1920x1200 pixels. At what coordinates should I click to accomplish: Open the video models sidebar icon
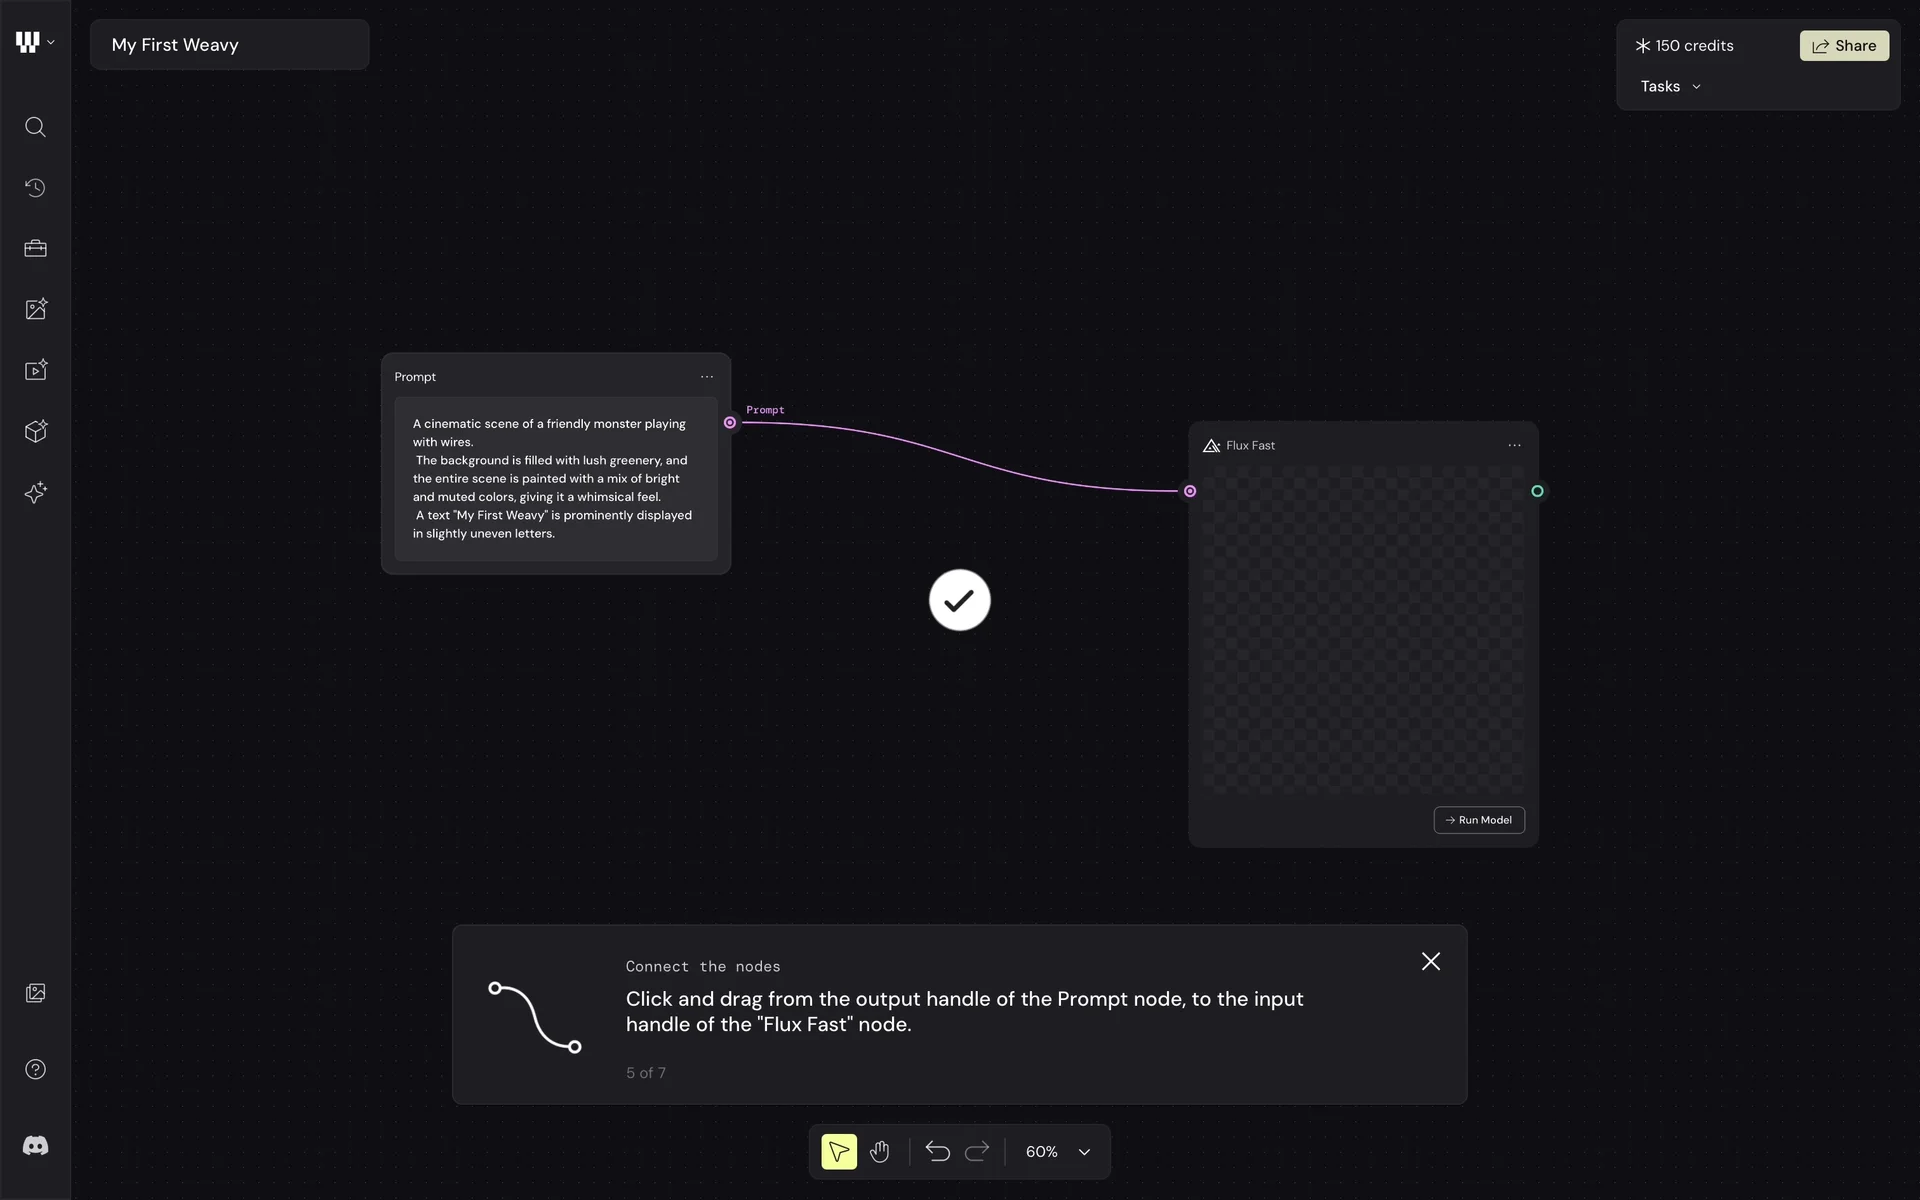click(x=35, y=370)
